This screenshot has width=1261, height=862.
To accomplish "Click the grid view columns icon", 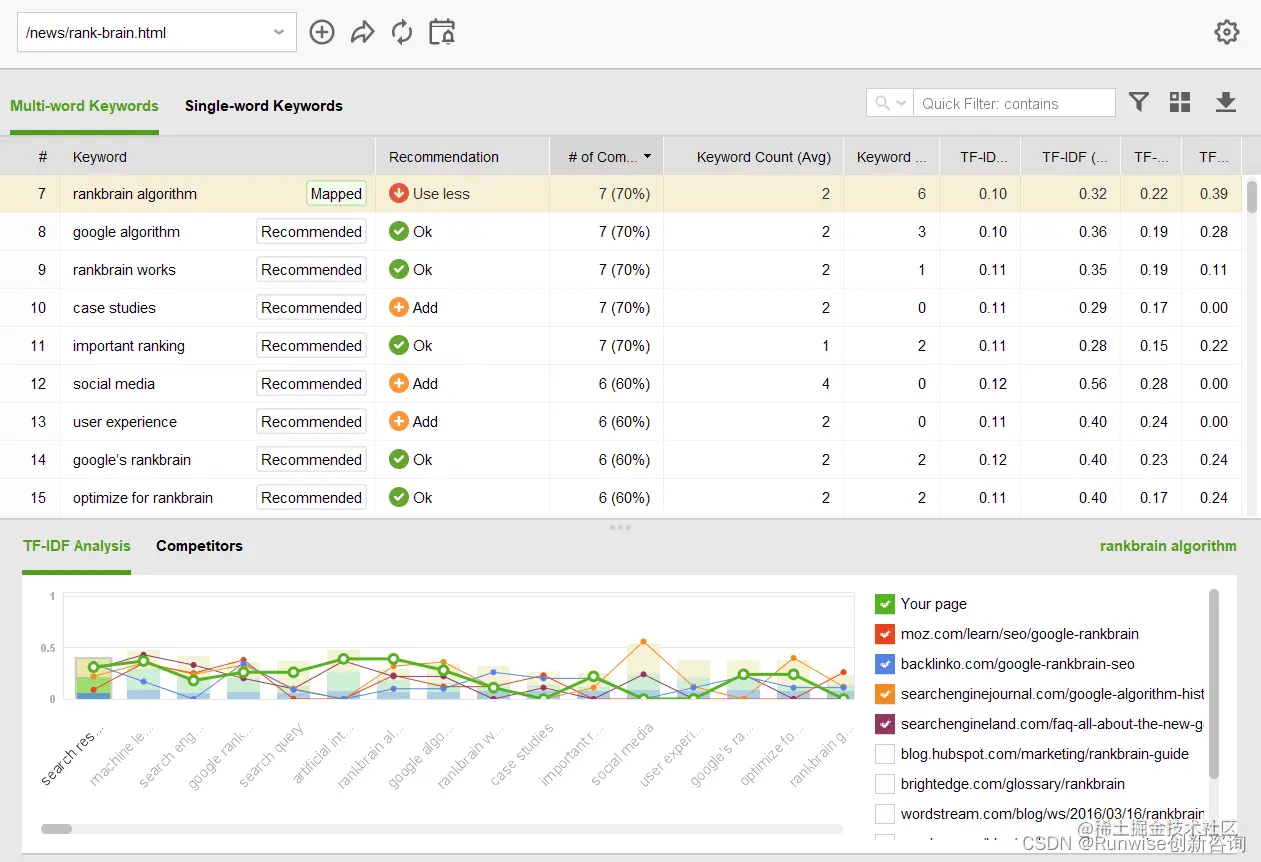I will 1180,102.
